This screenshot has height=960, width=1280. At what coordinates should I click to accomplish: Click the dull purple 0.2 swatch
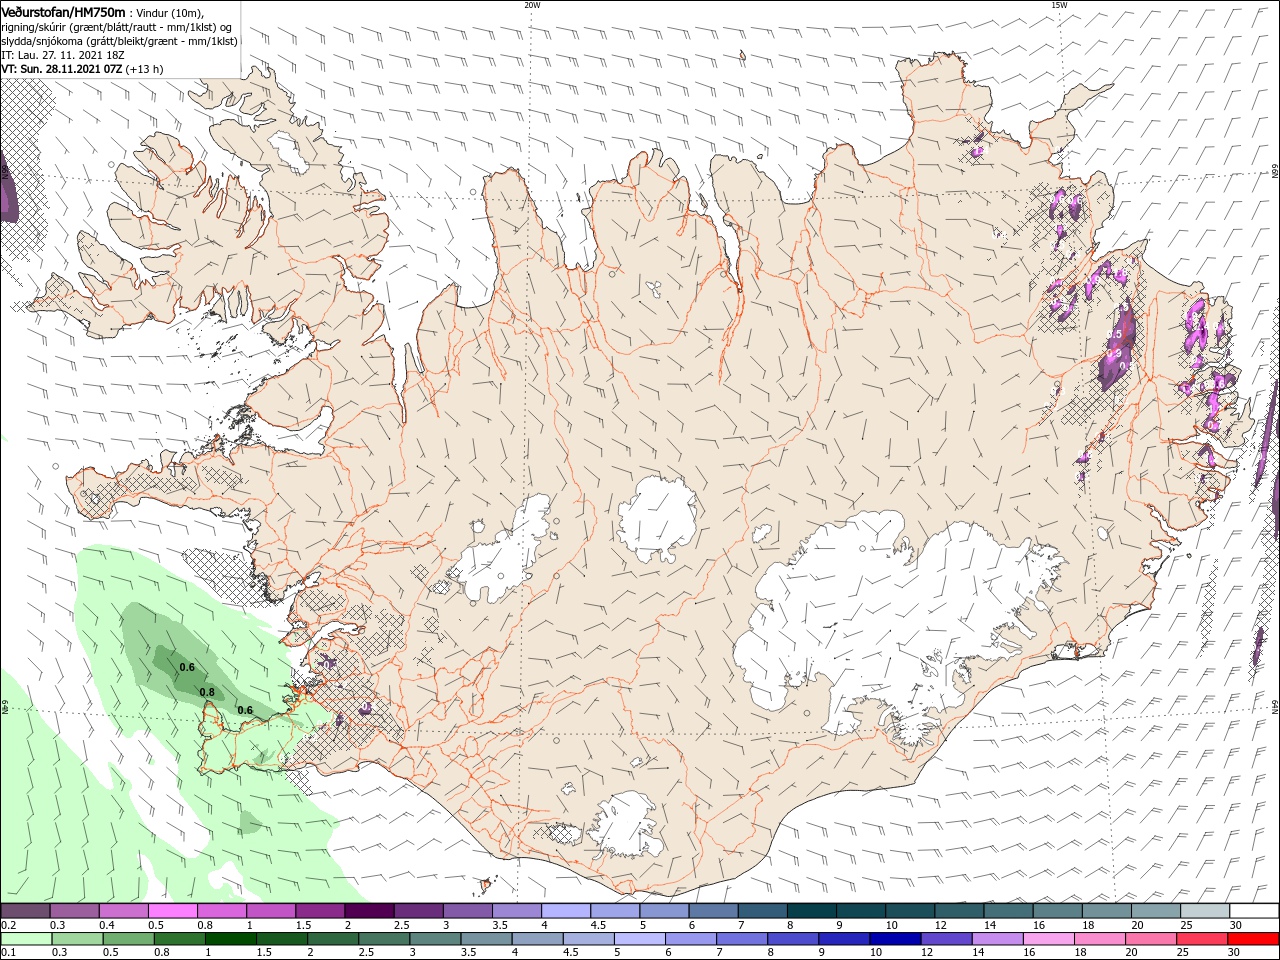click(25, 911)
